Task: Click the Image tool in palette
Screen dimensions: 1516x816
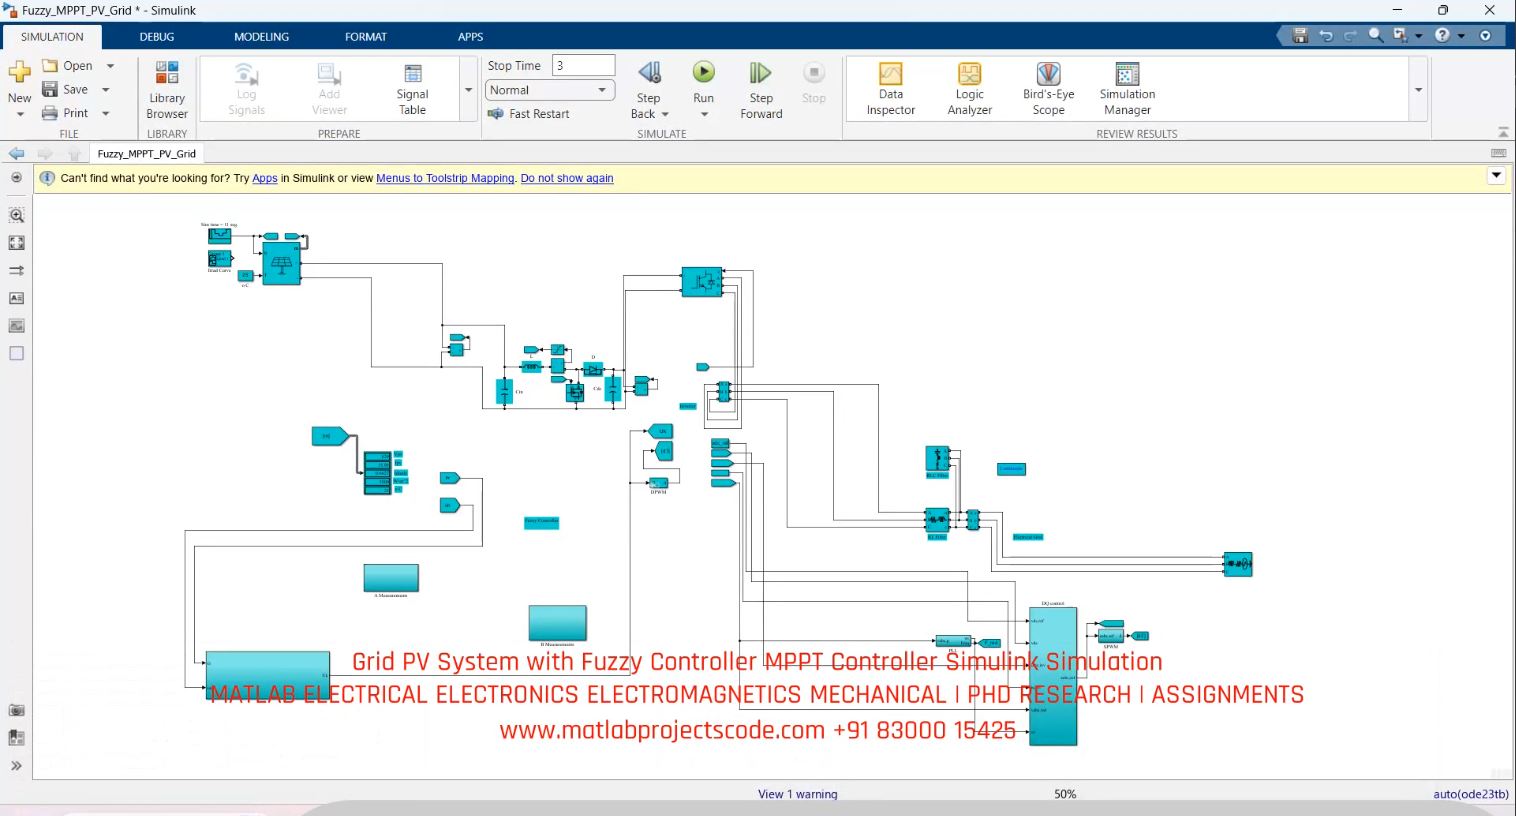Action: [x=16, y=326]
